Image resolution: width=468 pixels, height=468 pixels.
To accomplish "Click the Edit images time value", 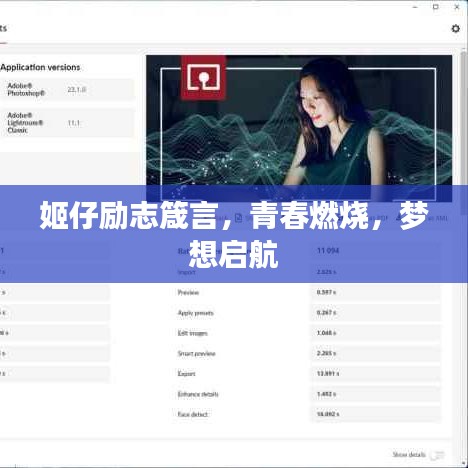I will 326,333.
